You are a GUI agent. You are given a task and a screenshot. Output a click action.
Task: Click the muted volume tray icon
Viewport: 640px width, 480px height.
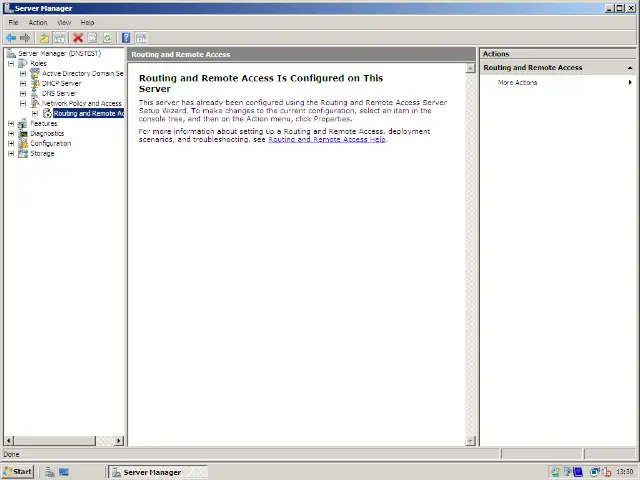[x=607, y=472]
